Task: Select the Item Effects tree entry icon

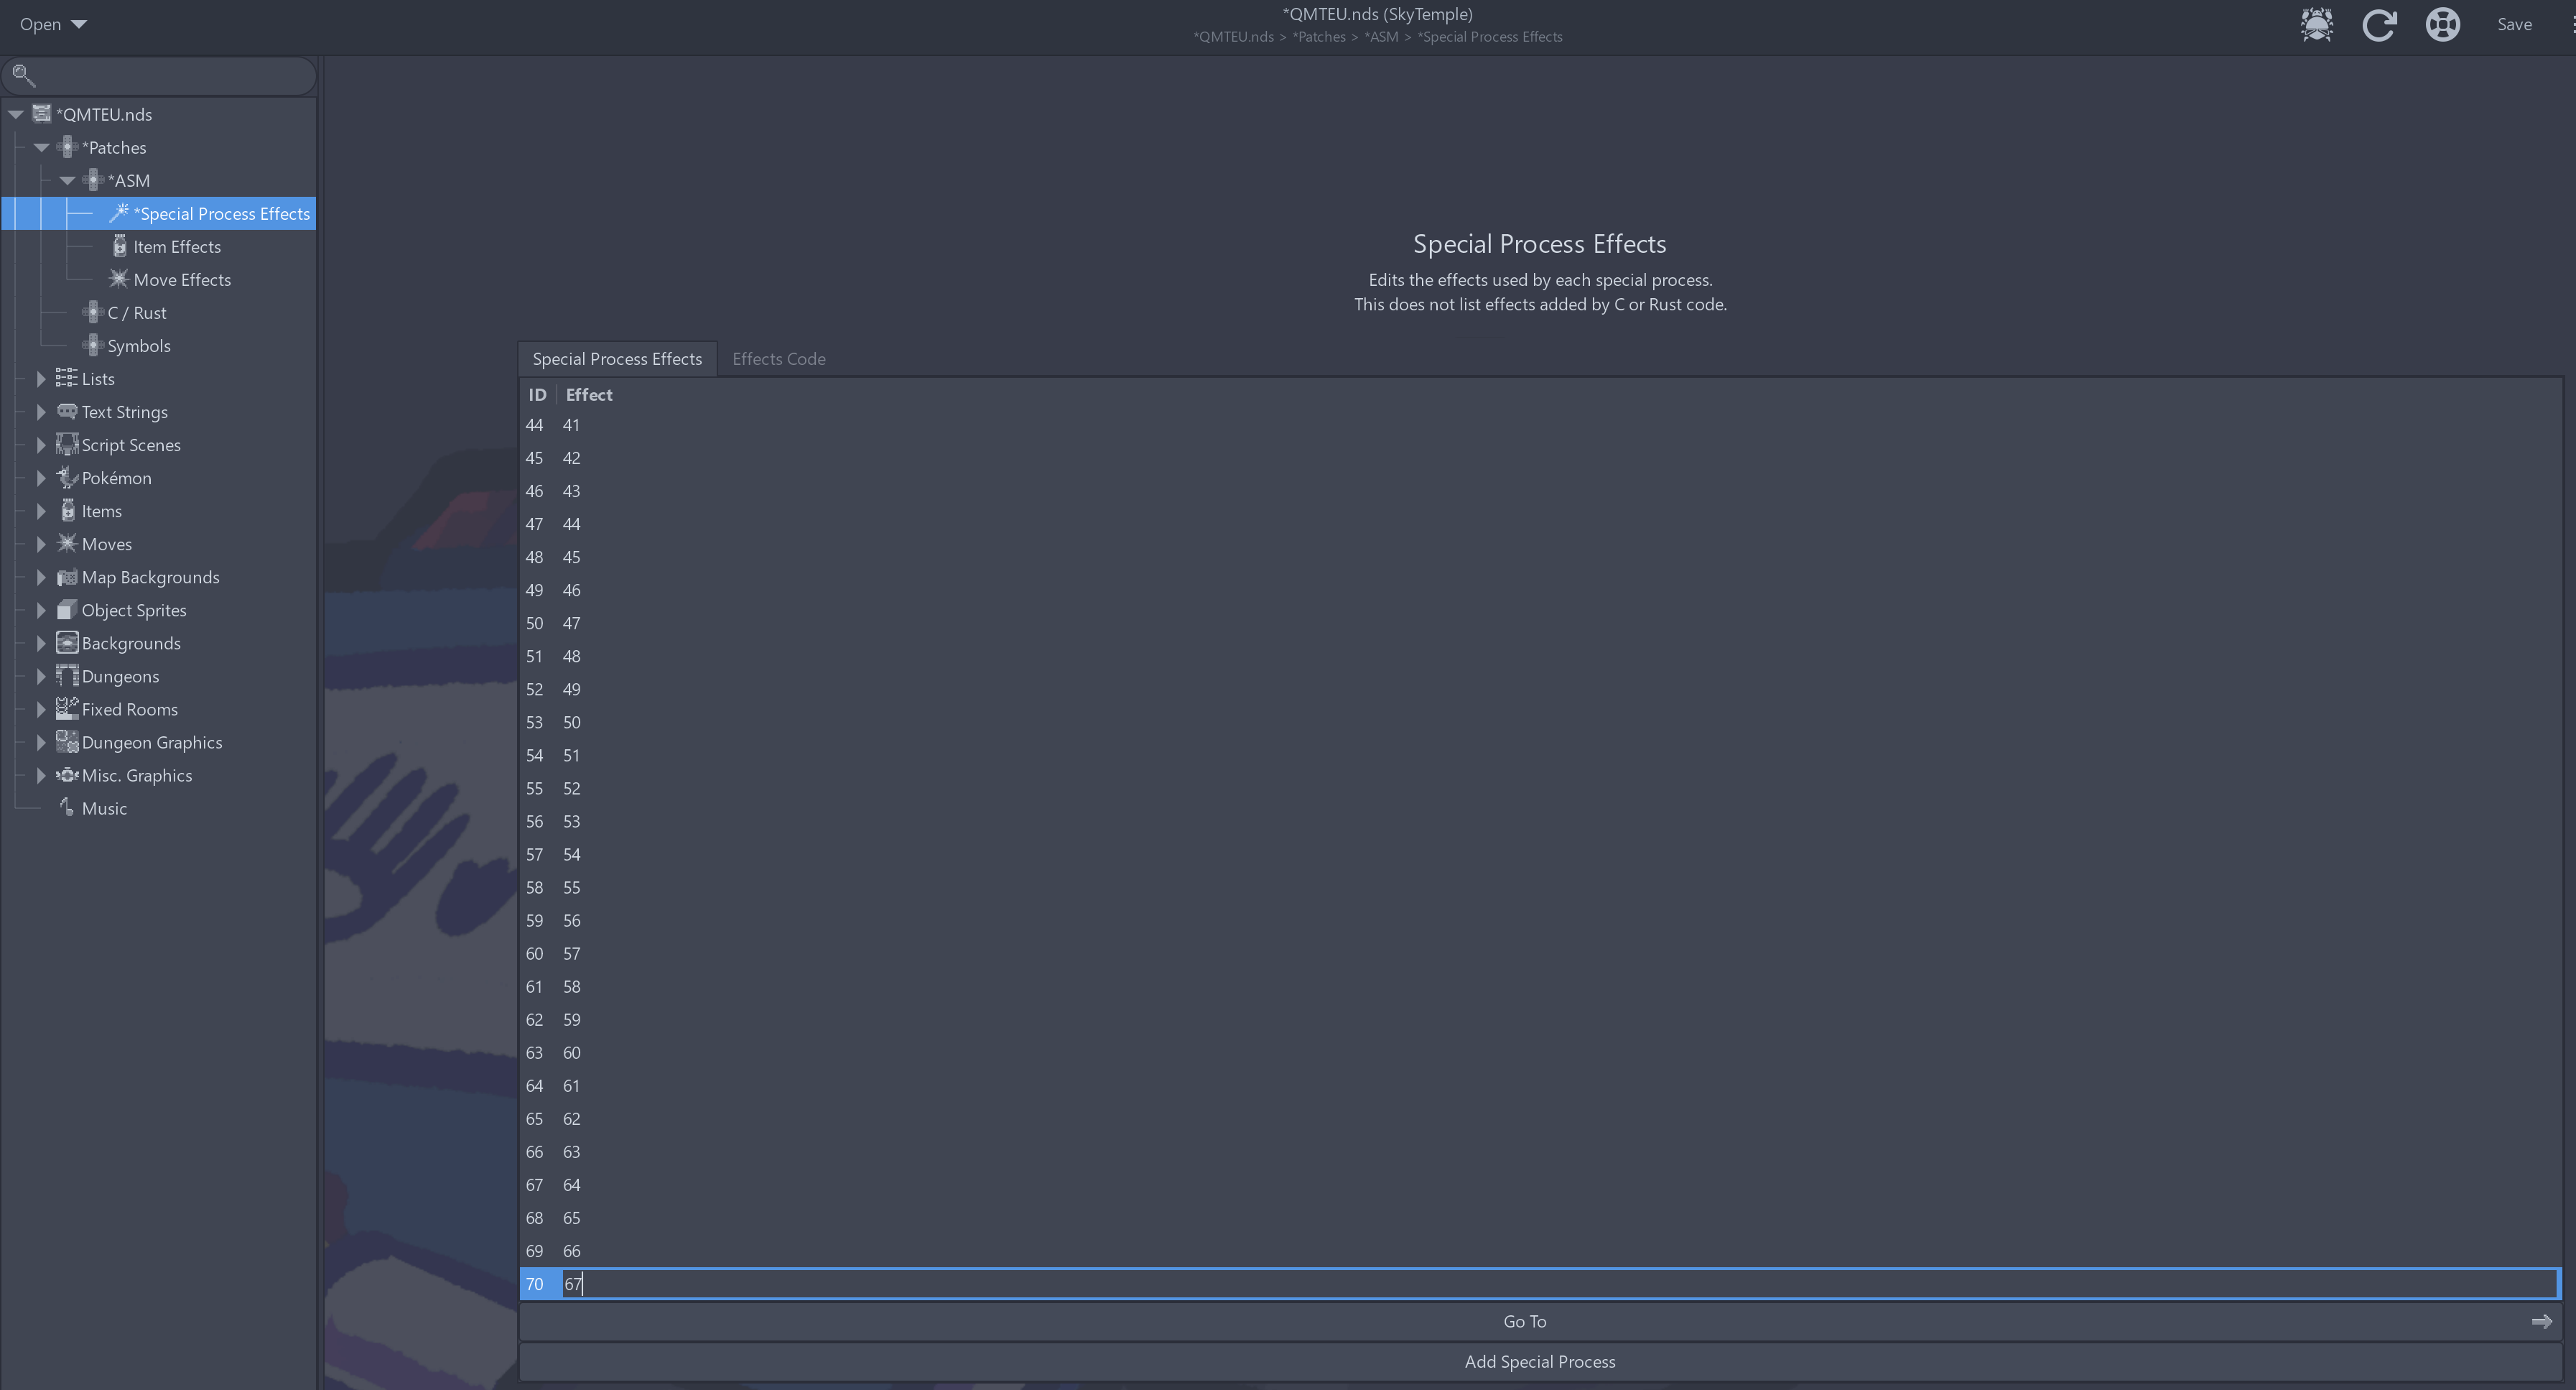Action: pyautogui.click(x=120, y=247)
